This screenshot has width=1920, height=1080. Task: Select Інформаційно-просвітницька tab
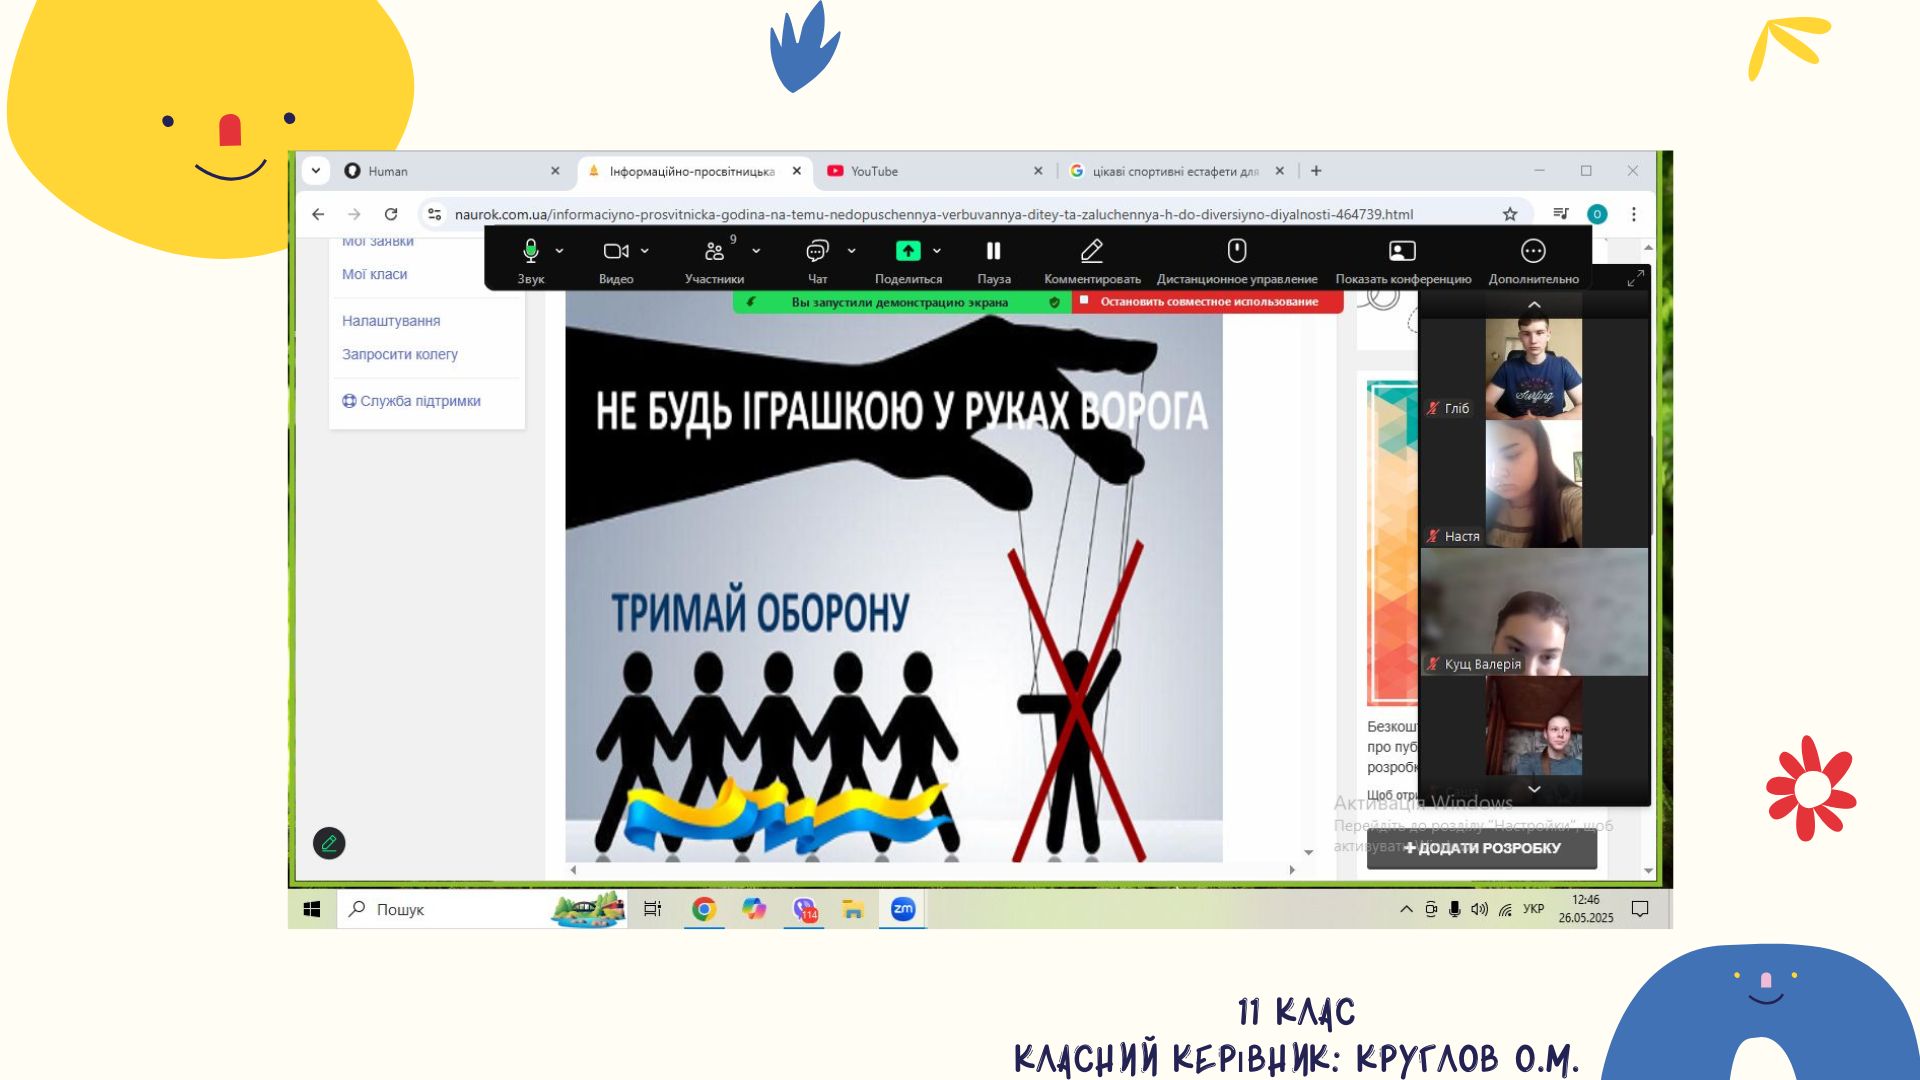point(690,171)
